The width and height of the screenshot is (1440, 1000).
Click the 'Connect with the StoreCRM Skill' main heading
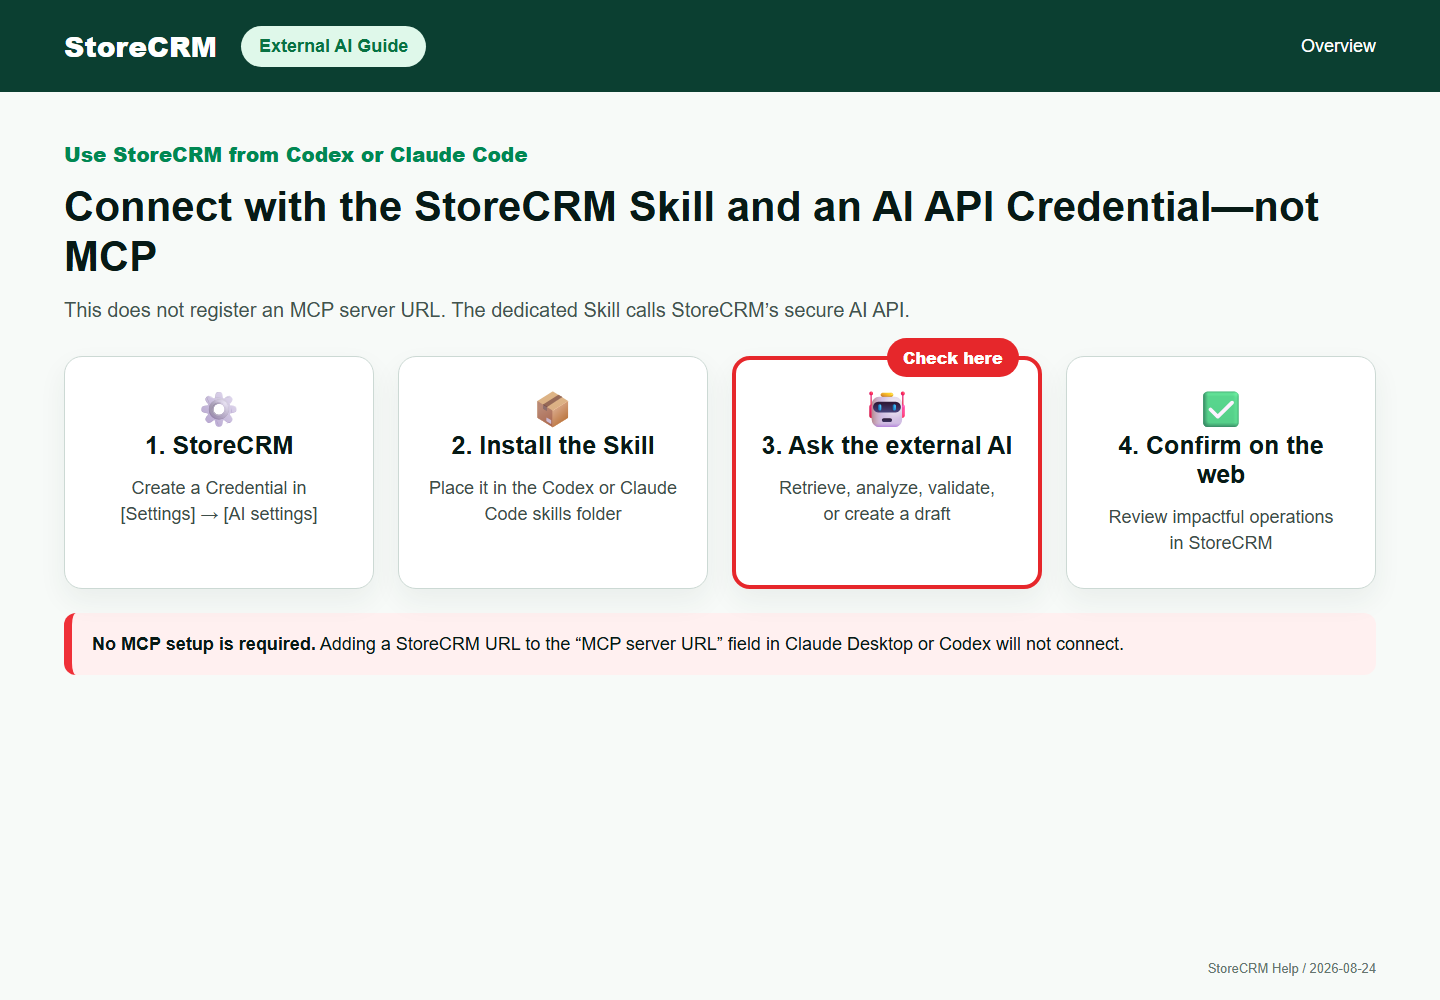[692, 231]
